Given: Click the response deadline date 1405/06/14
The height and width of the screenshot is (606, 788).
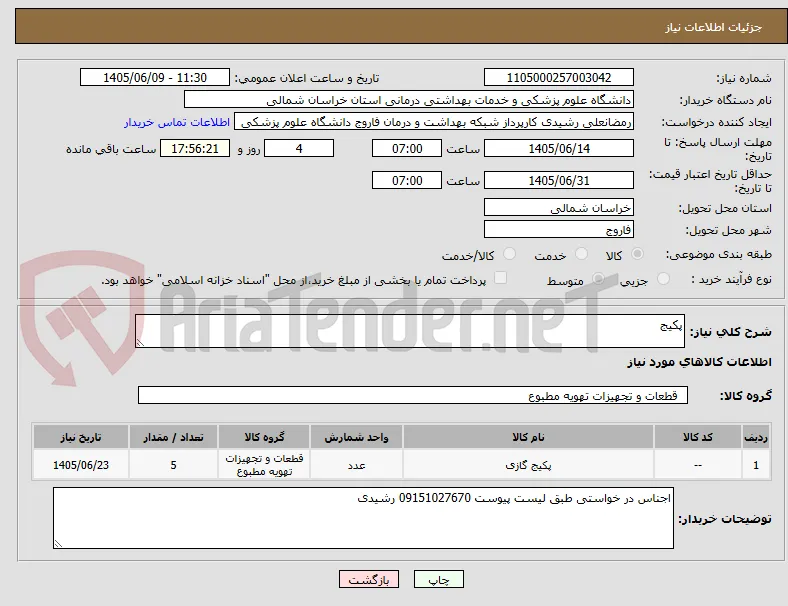Looking at the screenshot, I should pyautogui.click(x=559, y=148).
